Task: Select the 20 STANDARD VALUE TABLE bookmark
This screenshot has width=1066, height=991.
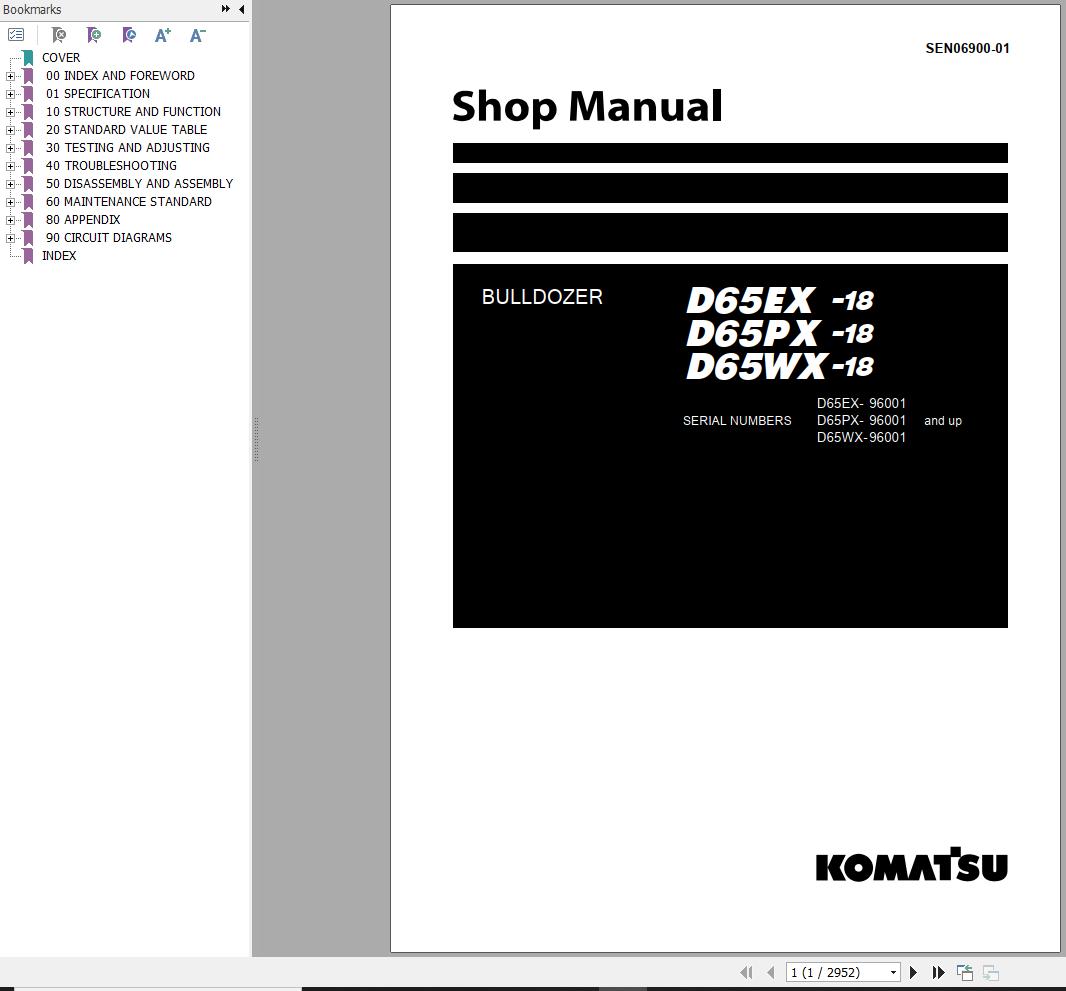Action: [127, 129]
